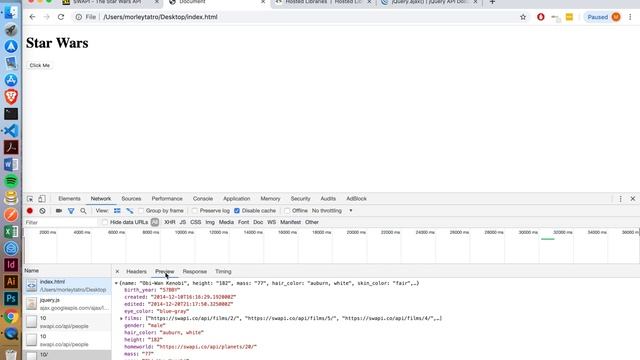Toggle device toolbar icon in DevTools

click(42, 199)
